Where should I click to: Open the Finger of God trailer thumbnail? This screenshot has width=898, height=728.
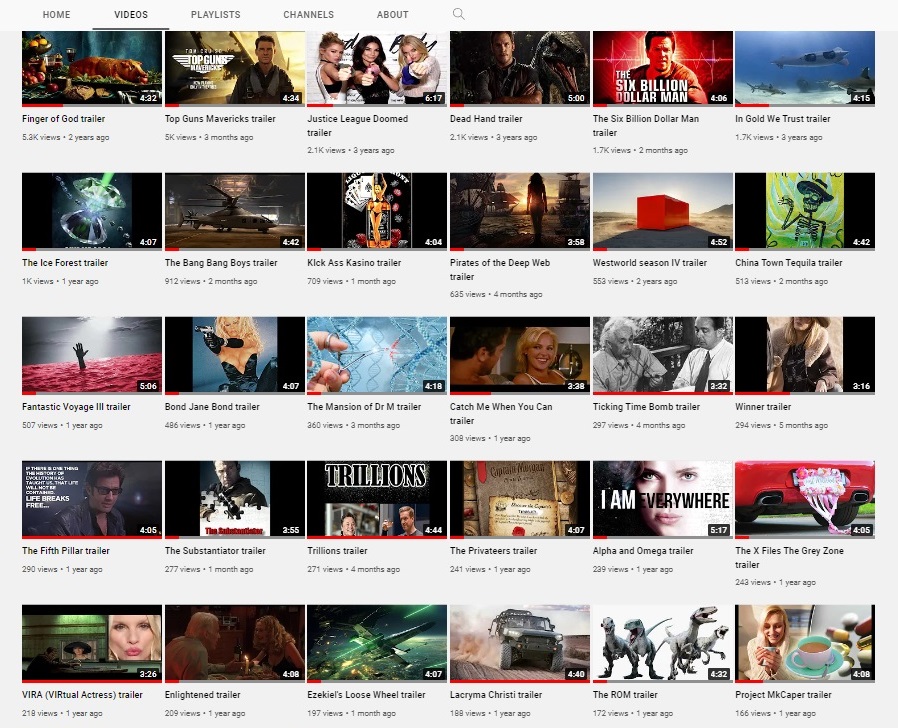click(x=92, y=68)
